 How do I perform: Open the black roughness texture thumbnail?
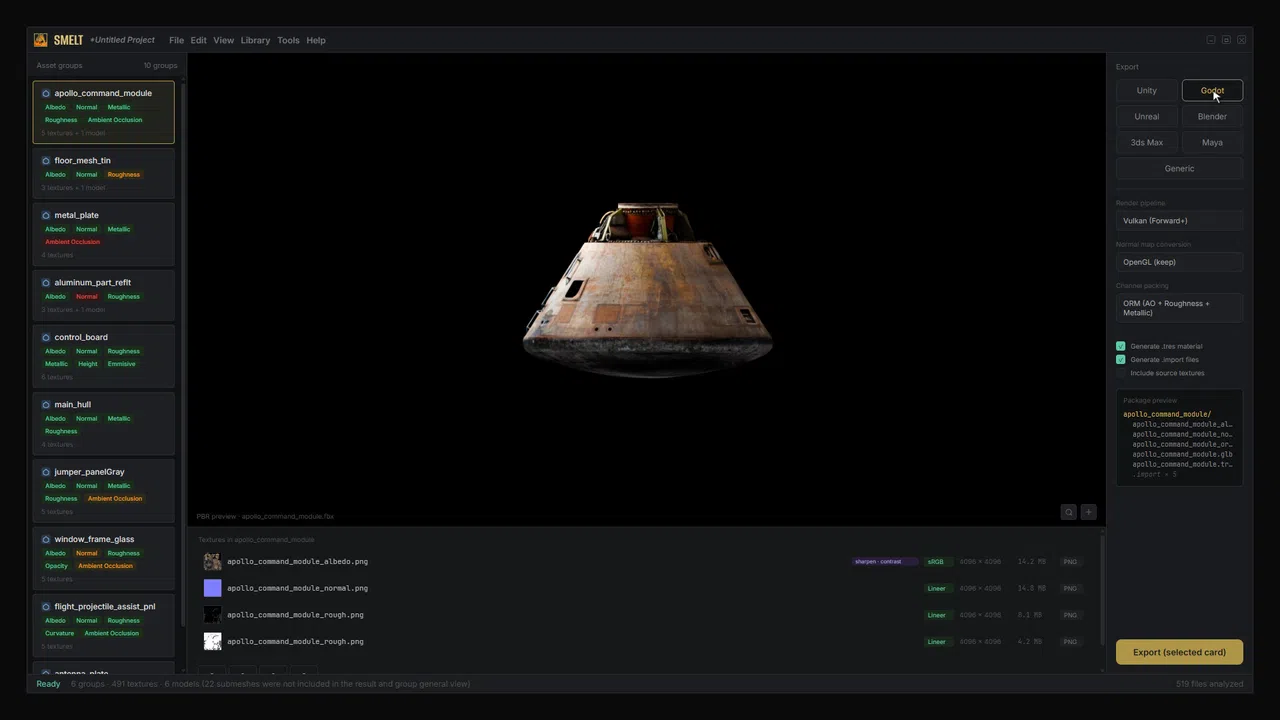click(x=212, y=615)
